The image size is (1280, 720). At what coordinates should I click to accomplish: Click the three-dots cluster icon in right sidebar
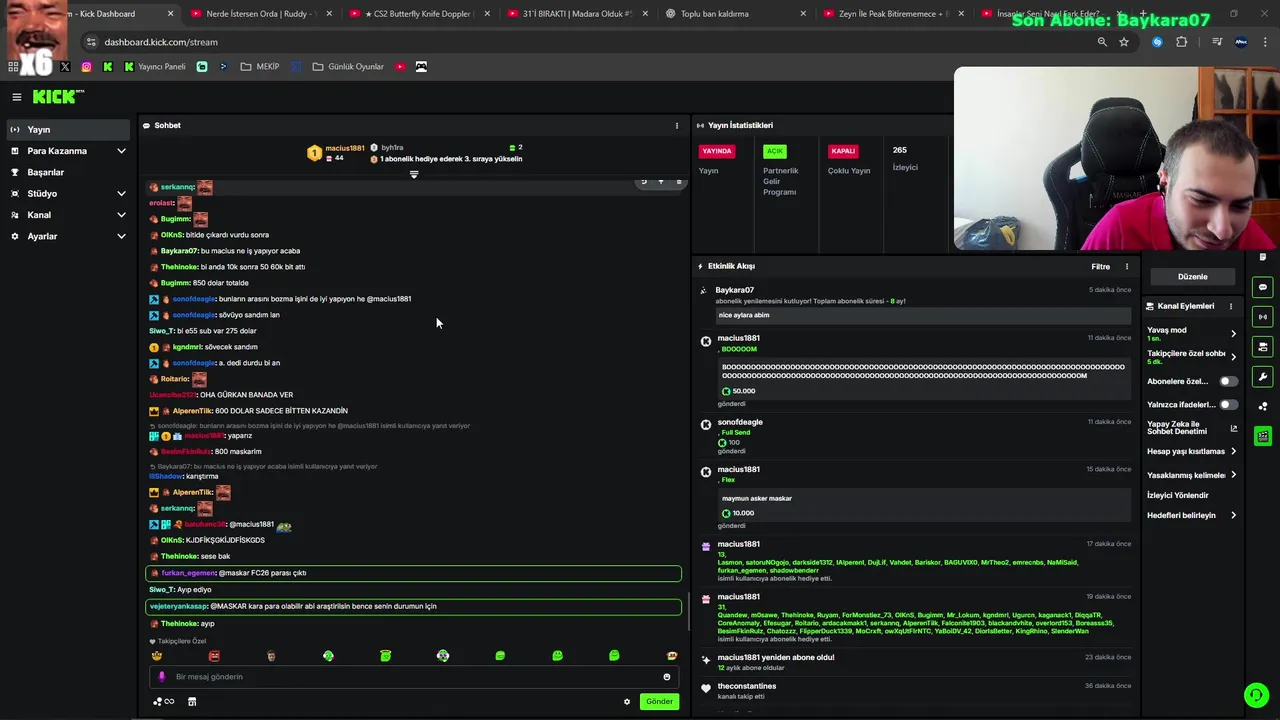(1263, 406)
